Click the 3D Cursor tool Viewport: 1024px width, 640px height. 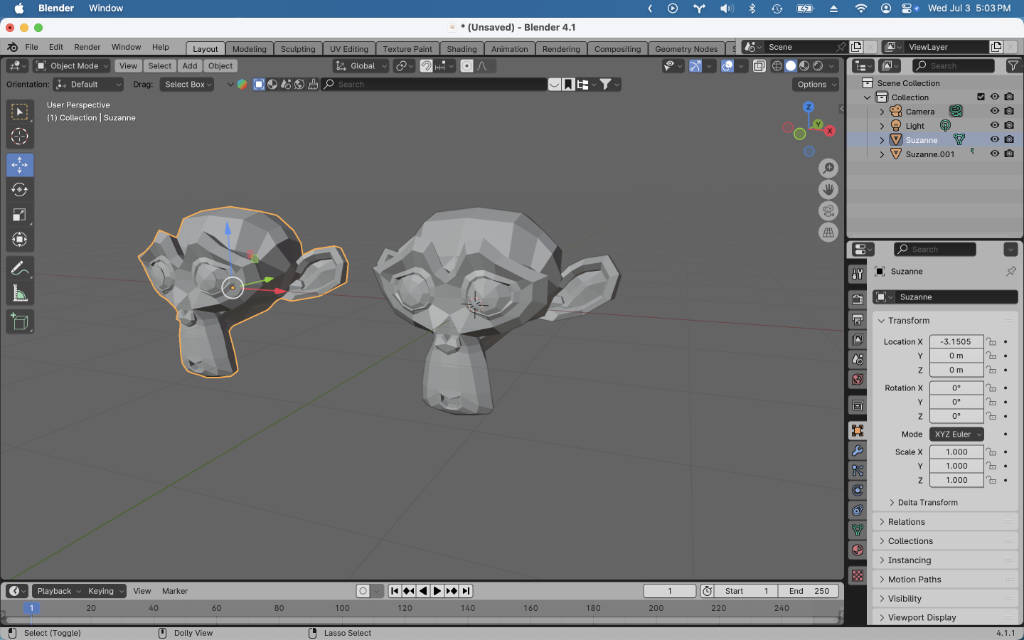20,136
